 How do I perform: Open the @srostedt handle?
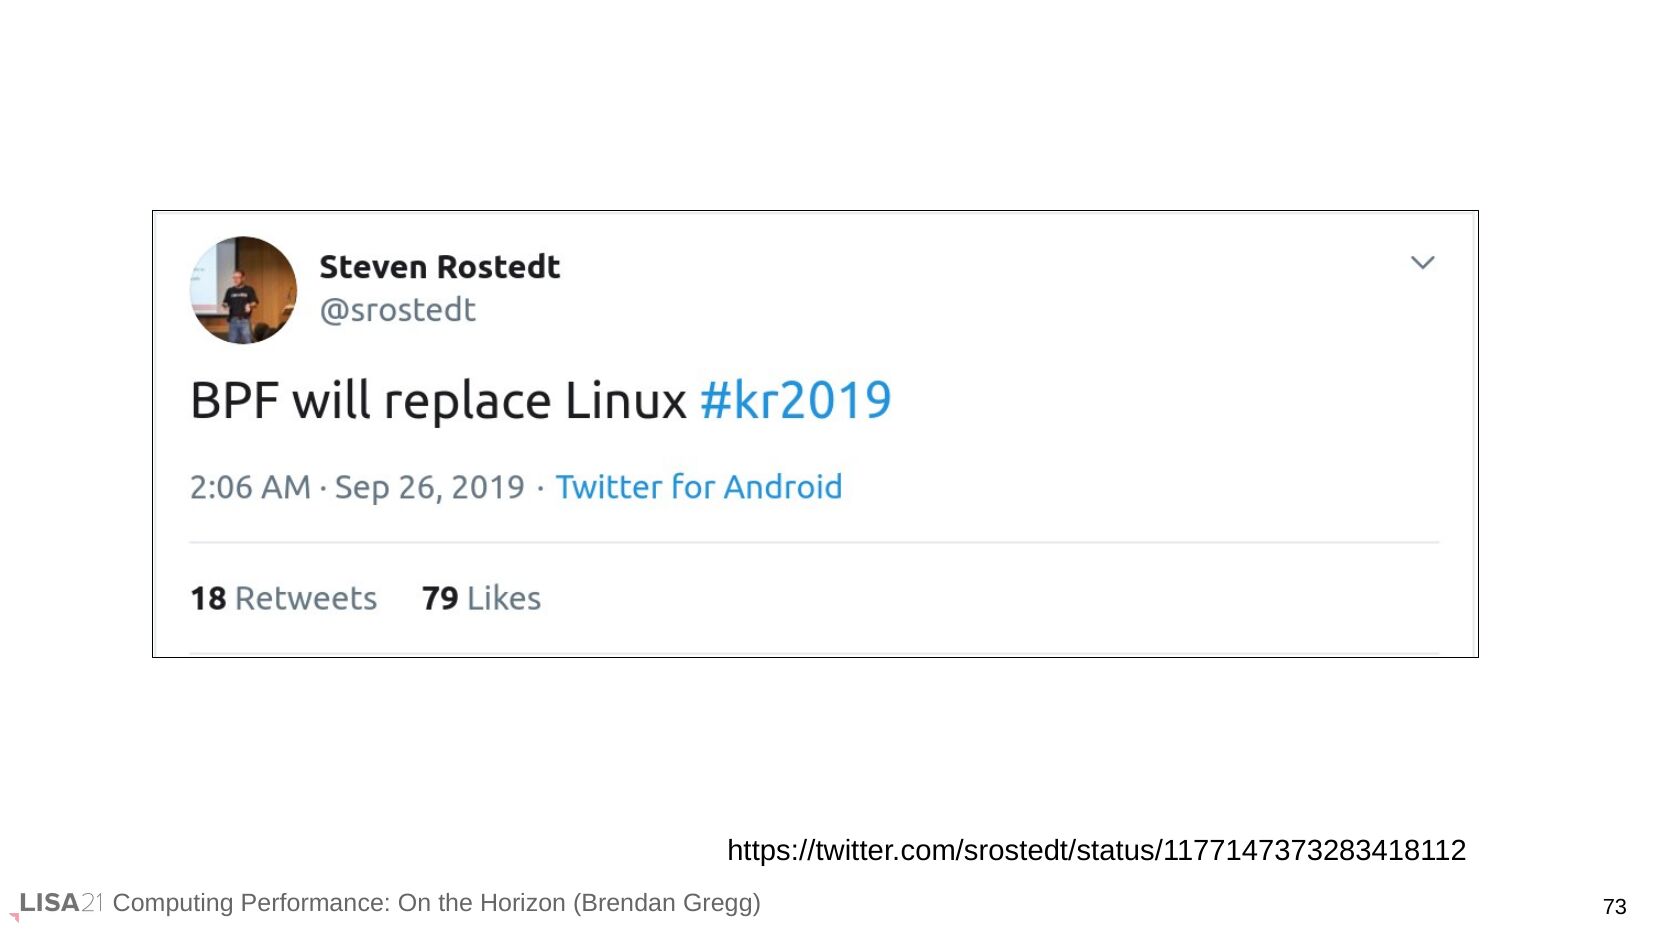coord(397,310)
